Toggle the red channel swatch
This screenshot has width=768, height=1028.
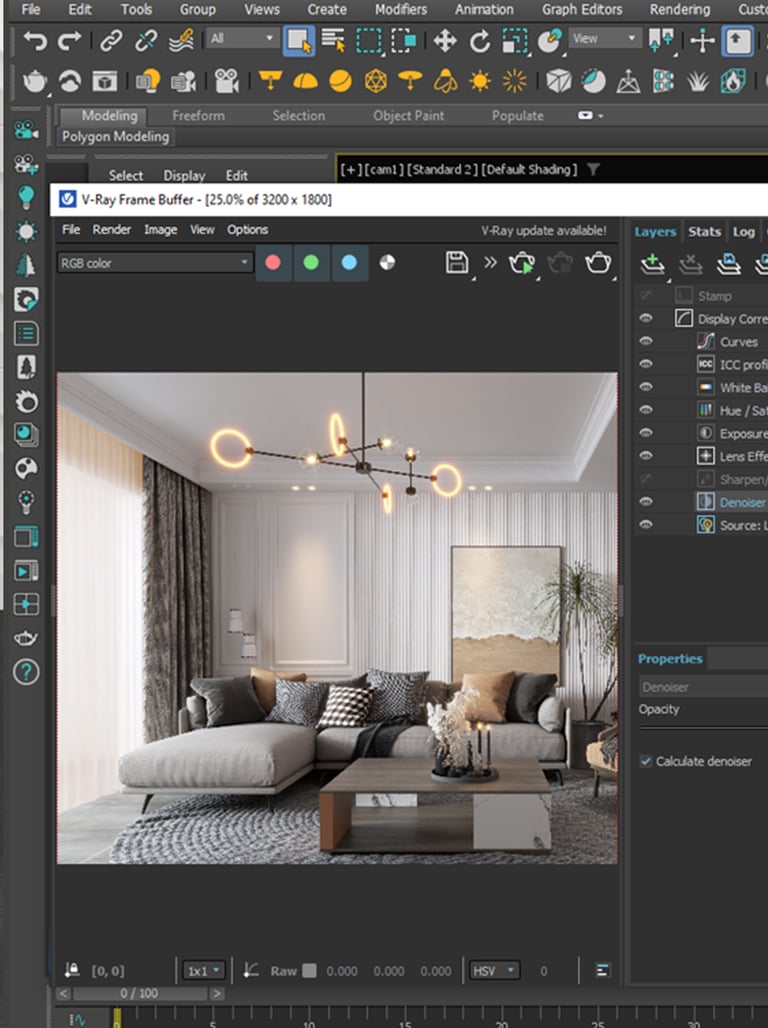pos(273,263)
